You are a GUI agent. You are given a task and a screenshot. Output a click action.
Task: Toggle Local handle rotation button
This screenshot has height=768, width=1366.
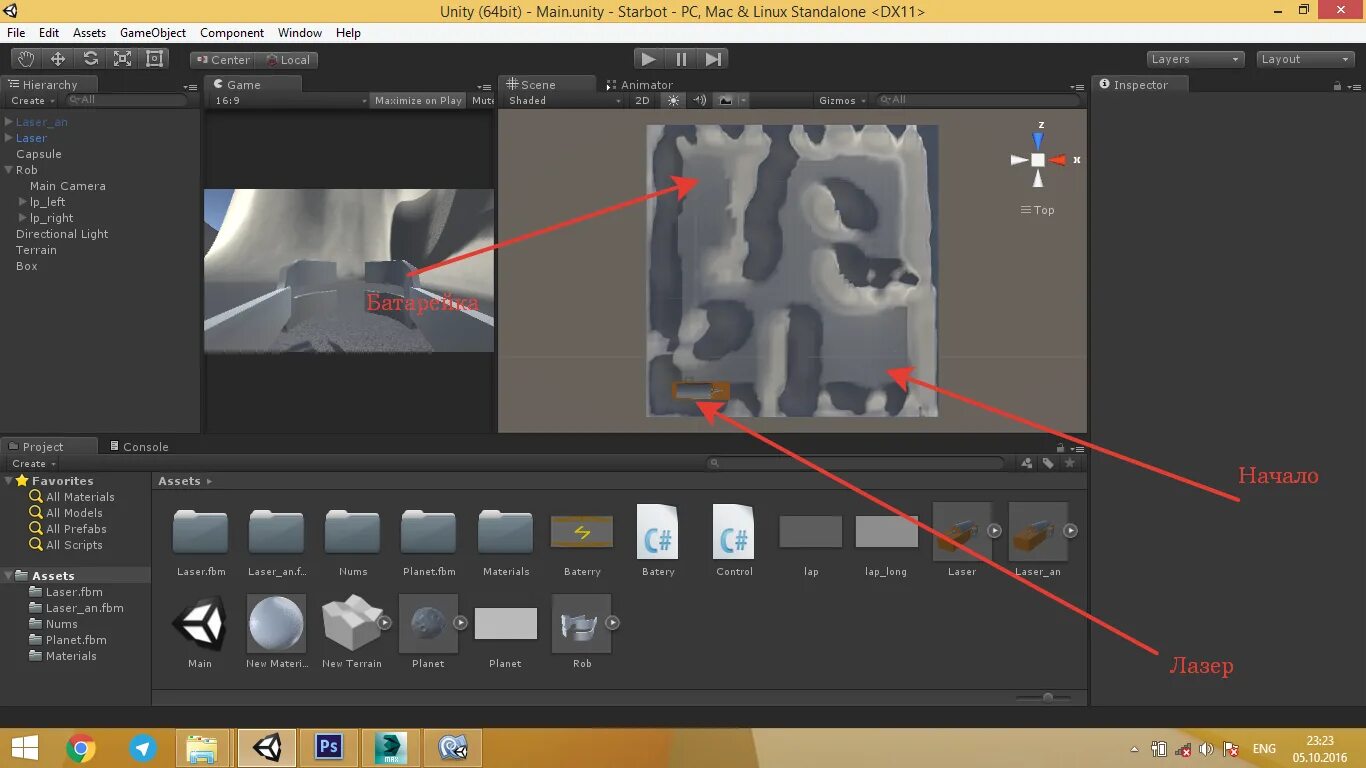coord(288,60)
